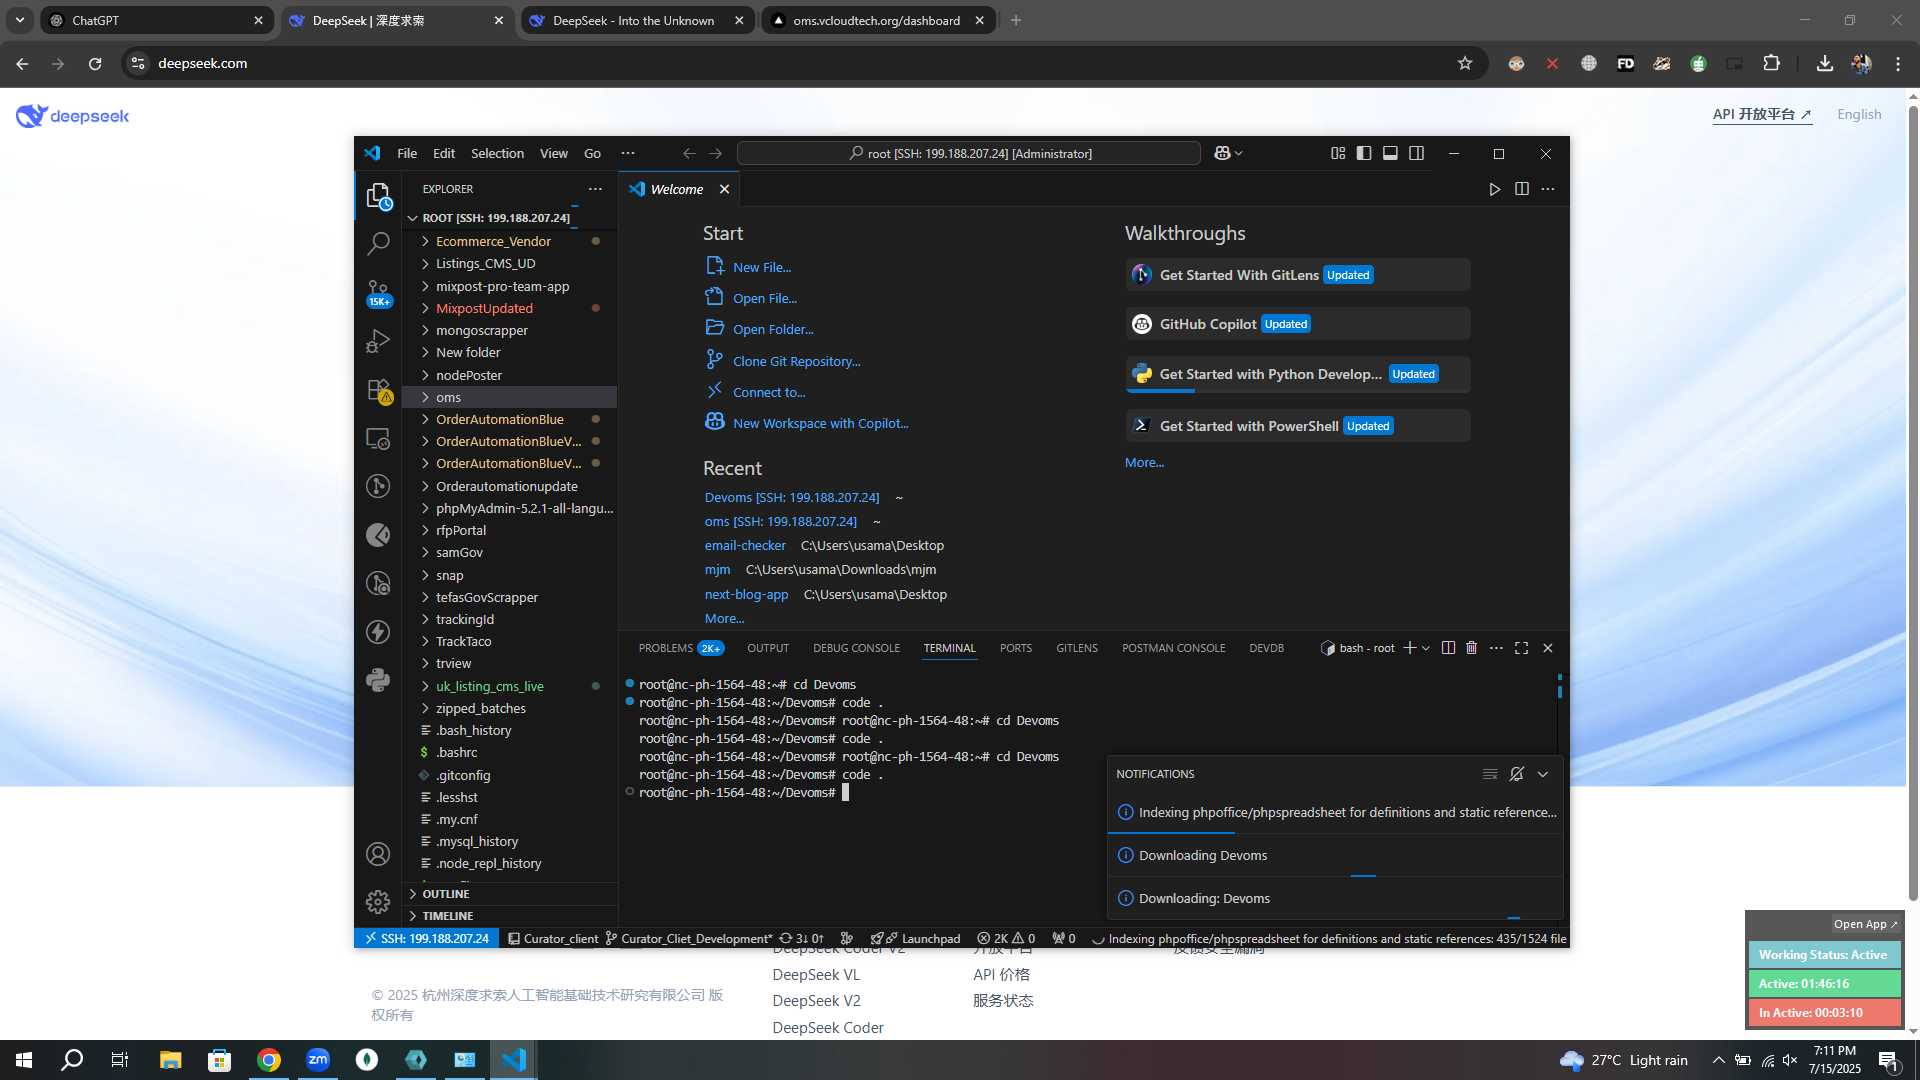The height and width of the screenshot is (1080, 1920).
Task: Open the Selection menu
Action: point(497,153)
